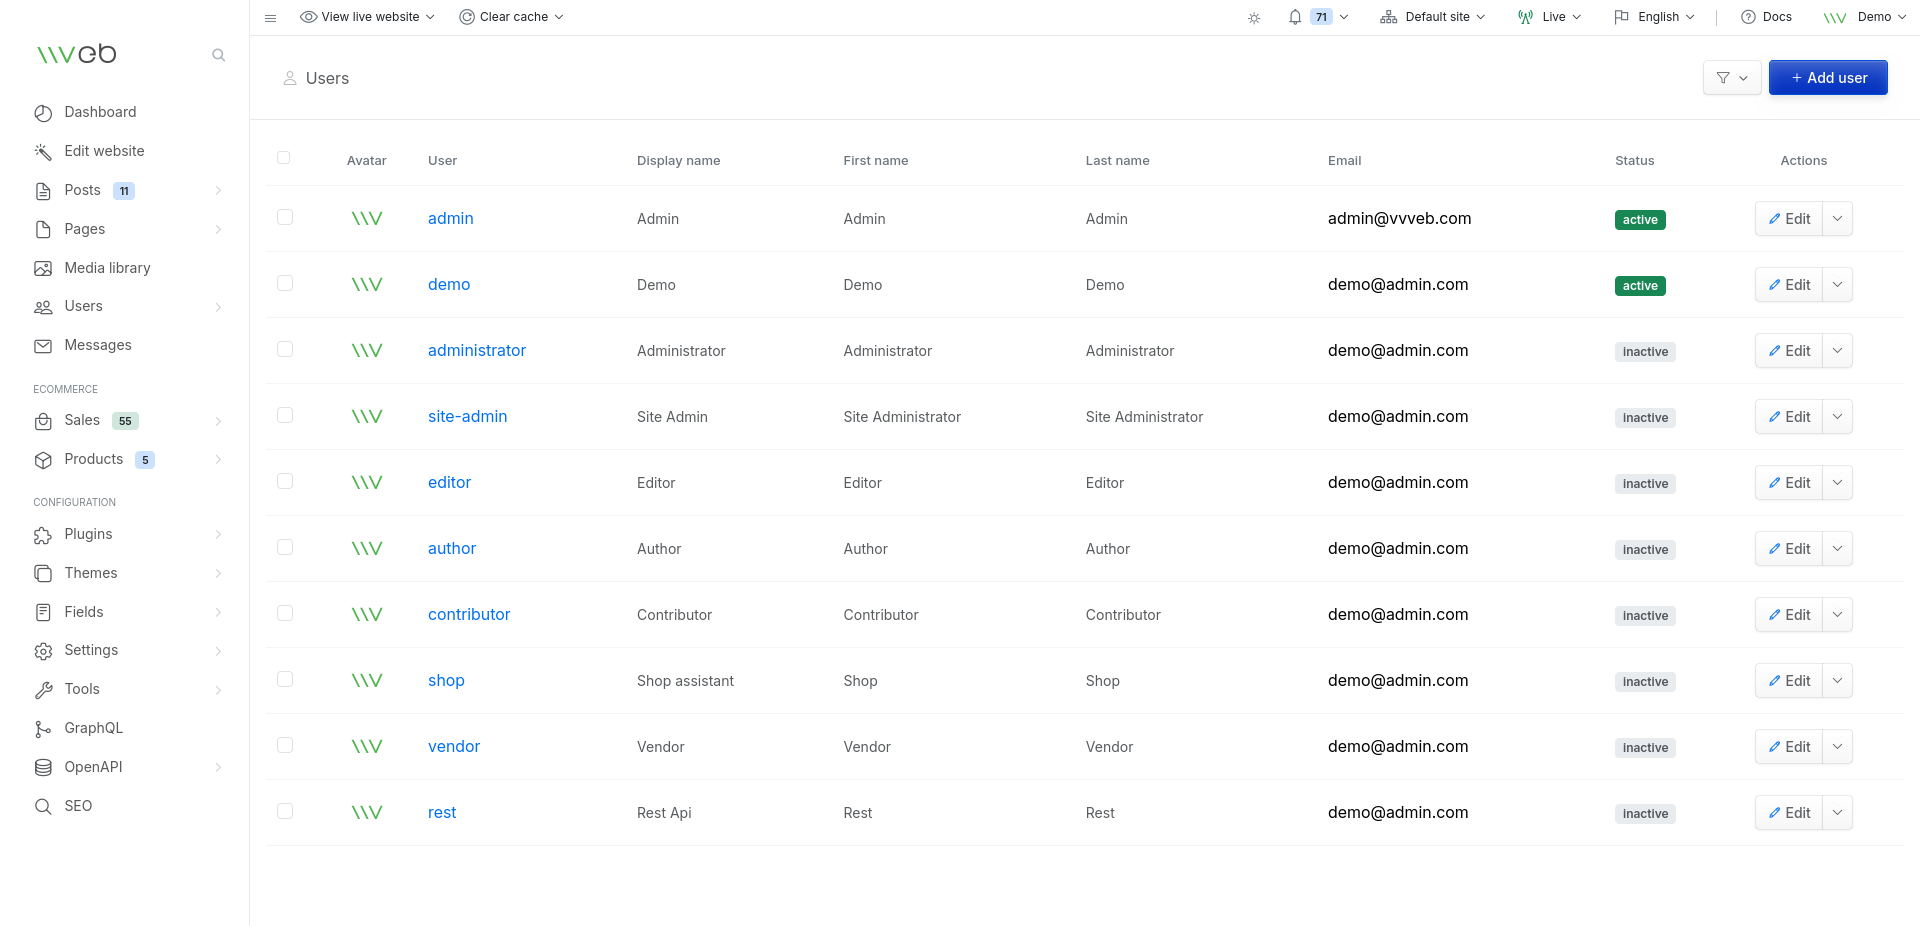This screenshot has width=1920, height=926.
Task: Open Docs help link in top bar
Action: point(1766,17)
